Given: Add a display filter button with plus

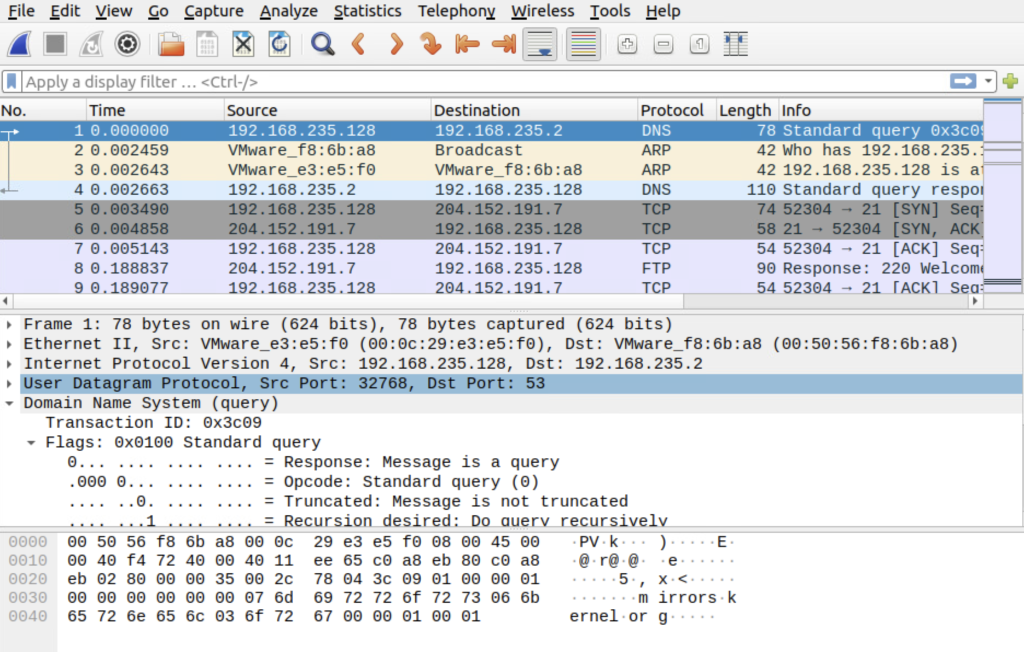Looking at the screenshot, I should pyautogui.click(x=1010, y=81).
